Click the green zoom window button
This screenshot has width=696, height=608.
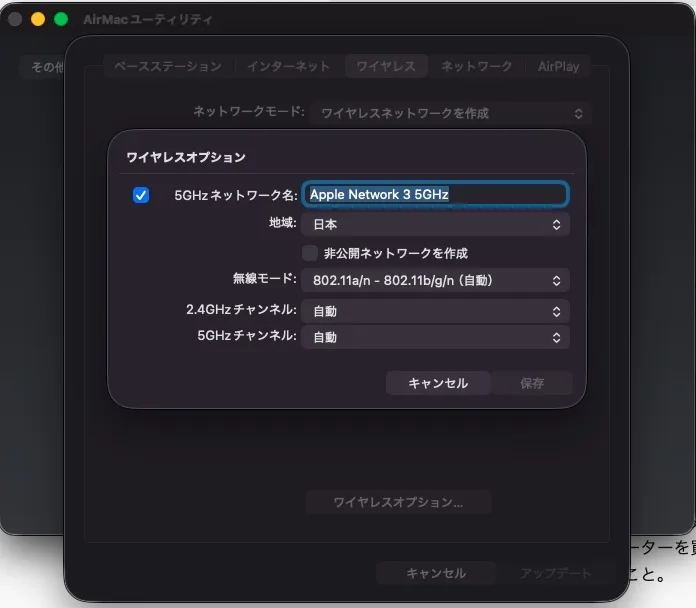click(61, 19)
